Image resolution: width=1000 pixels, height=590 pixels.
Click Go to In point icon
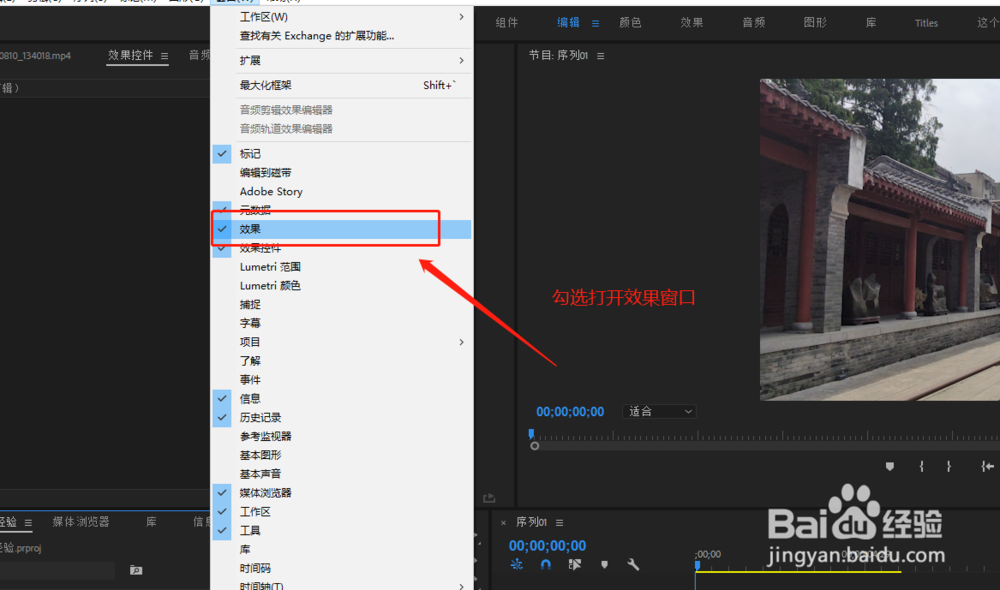tap(987, 467)
